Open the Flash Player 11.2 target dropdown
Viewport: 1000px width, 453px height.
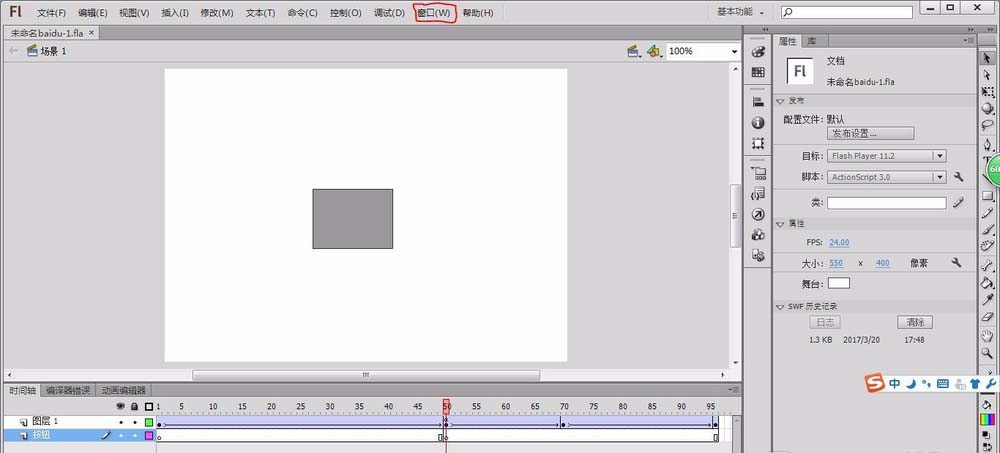886,156
